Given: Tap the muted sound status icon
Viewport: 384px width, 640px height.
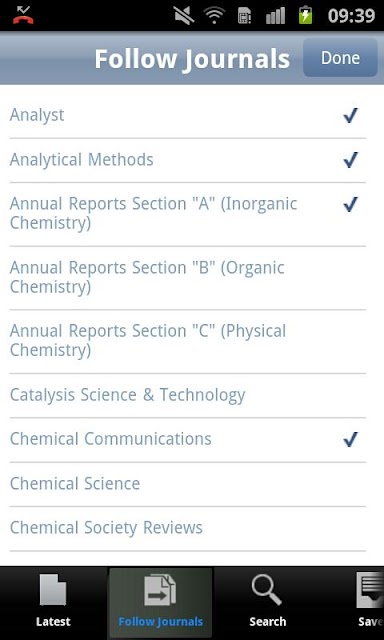Looking at the screenshot, I should click(x=184, y=16).
